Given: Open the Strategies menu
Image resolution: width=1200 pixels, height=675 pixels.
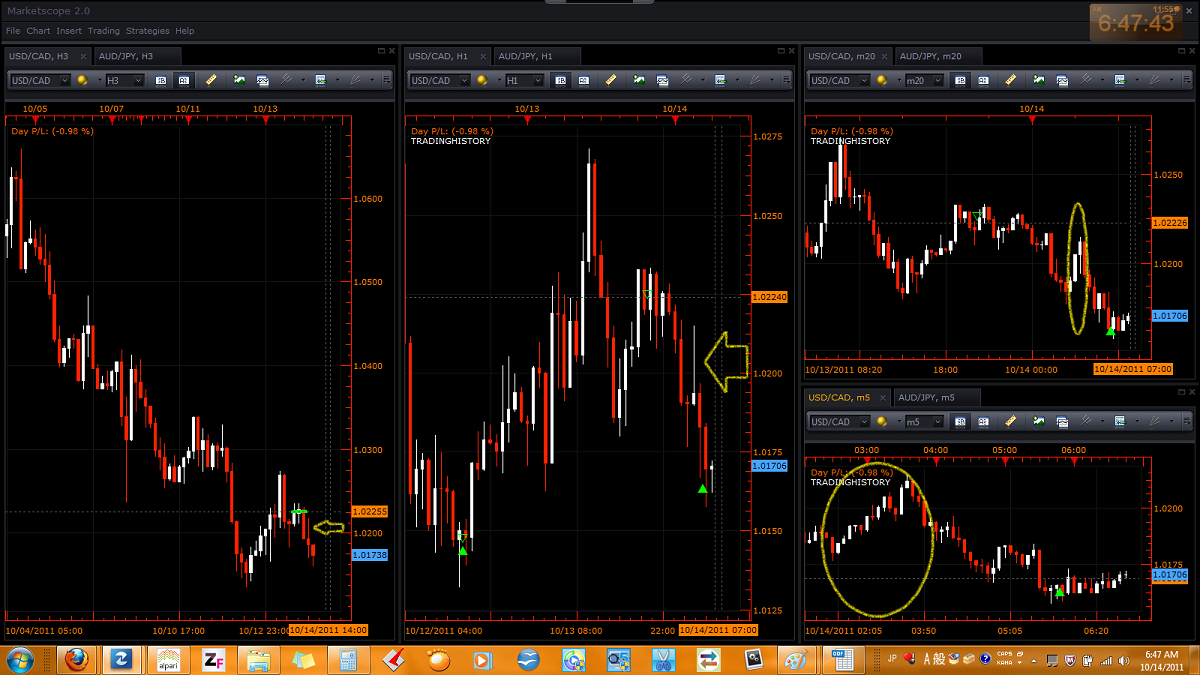Looking at the screenshot, I should point(148,31).
